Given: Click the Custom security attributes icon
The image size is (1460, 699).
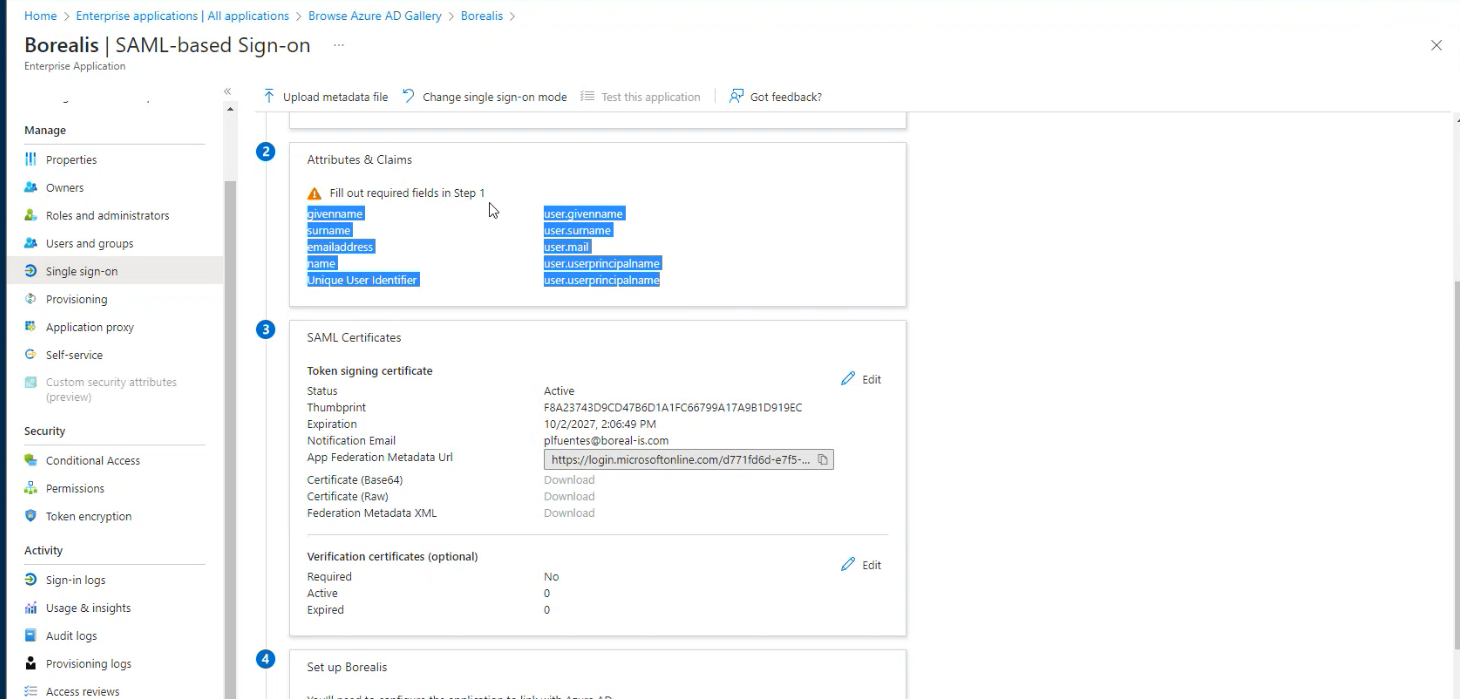Looking at the screenshot, I should 31,383.
